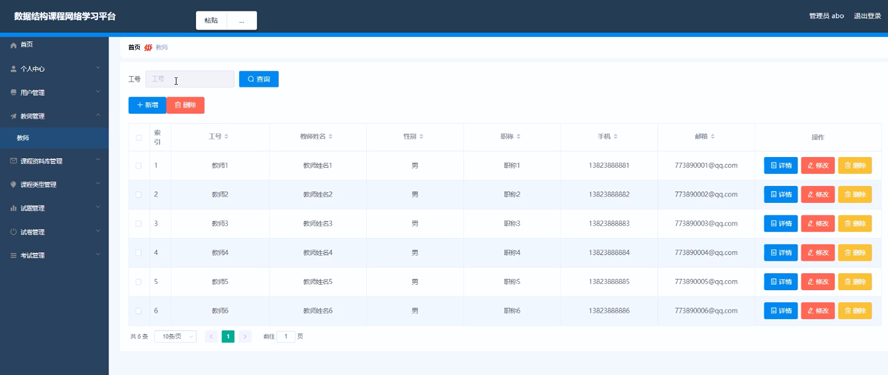
Task: Toggle the select-all checkbox in table header
Action: (x=139, y=137)
